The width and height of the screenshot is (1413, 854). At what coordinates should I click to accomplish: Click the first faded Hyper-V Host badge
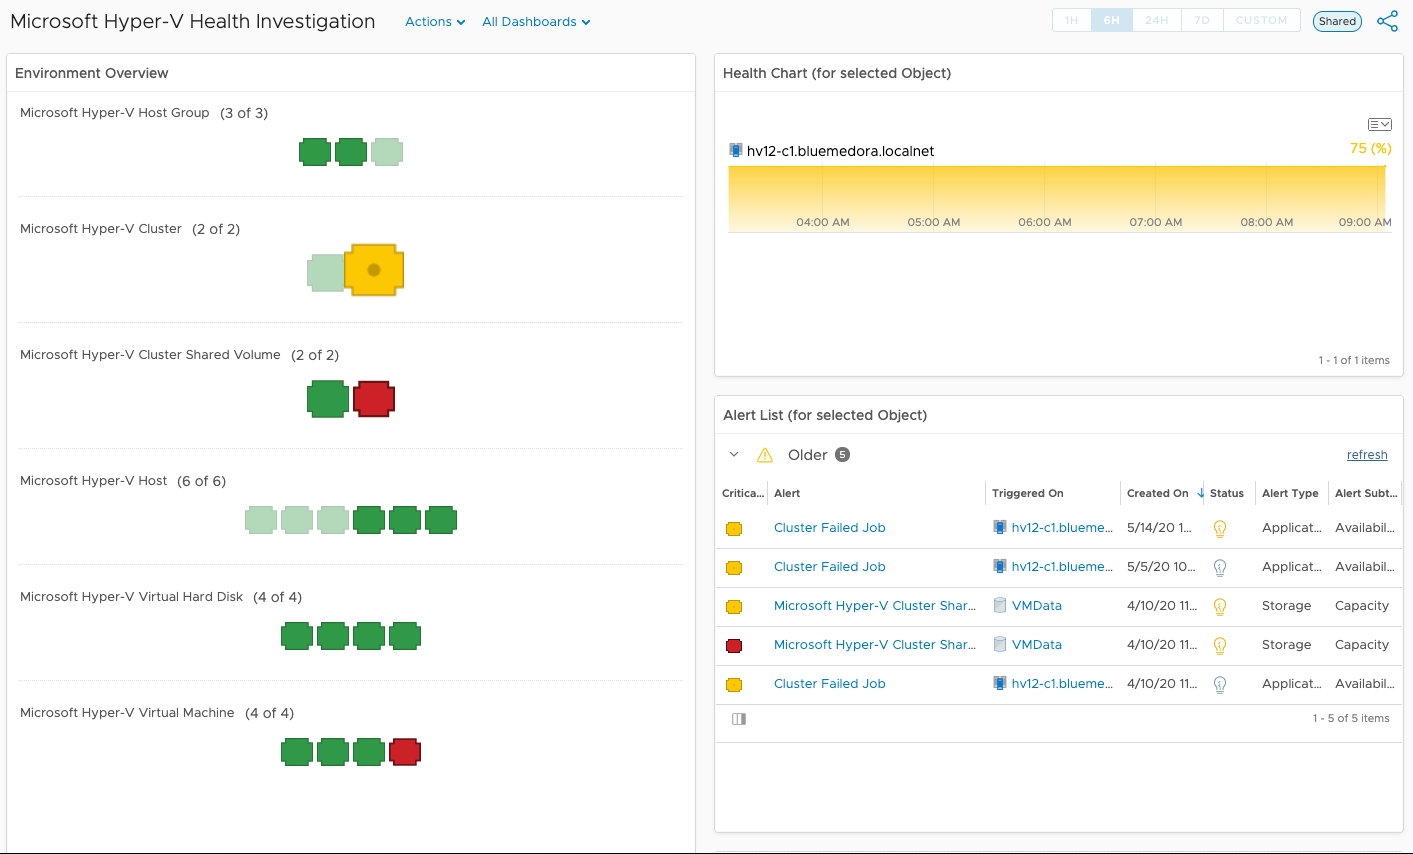[x=261, y=520]
